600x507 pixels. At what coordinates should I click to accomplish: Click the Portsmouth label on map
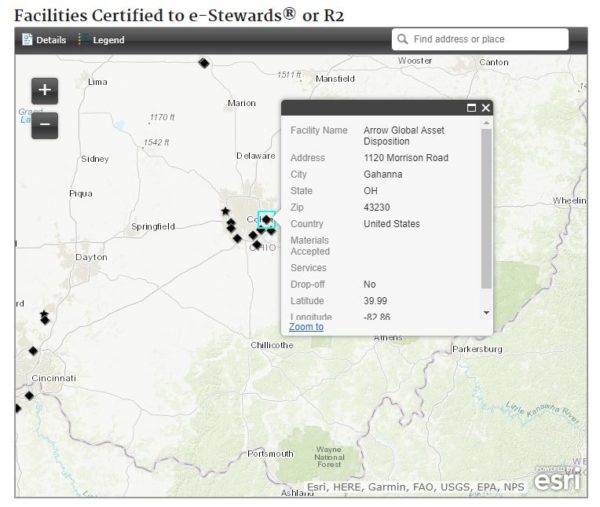tap(270, 454)
